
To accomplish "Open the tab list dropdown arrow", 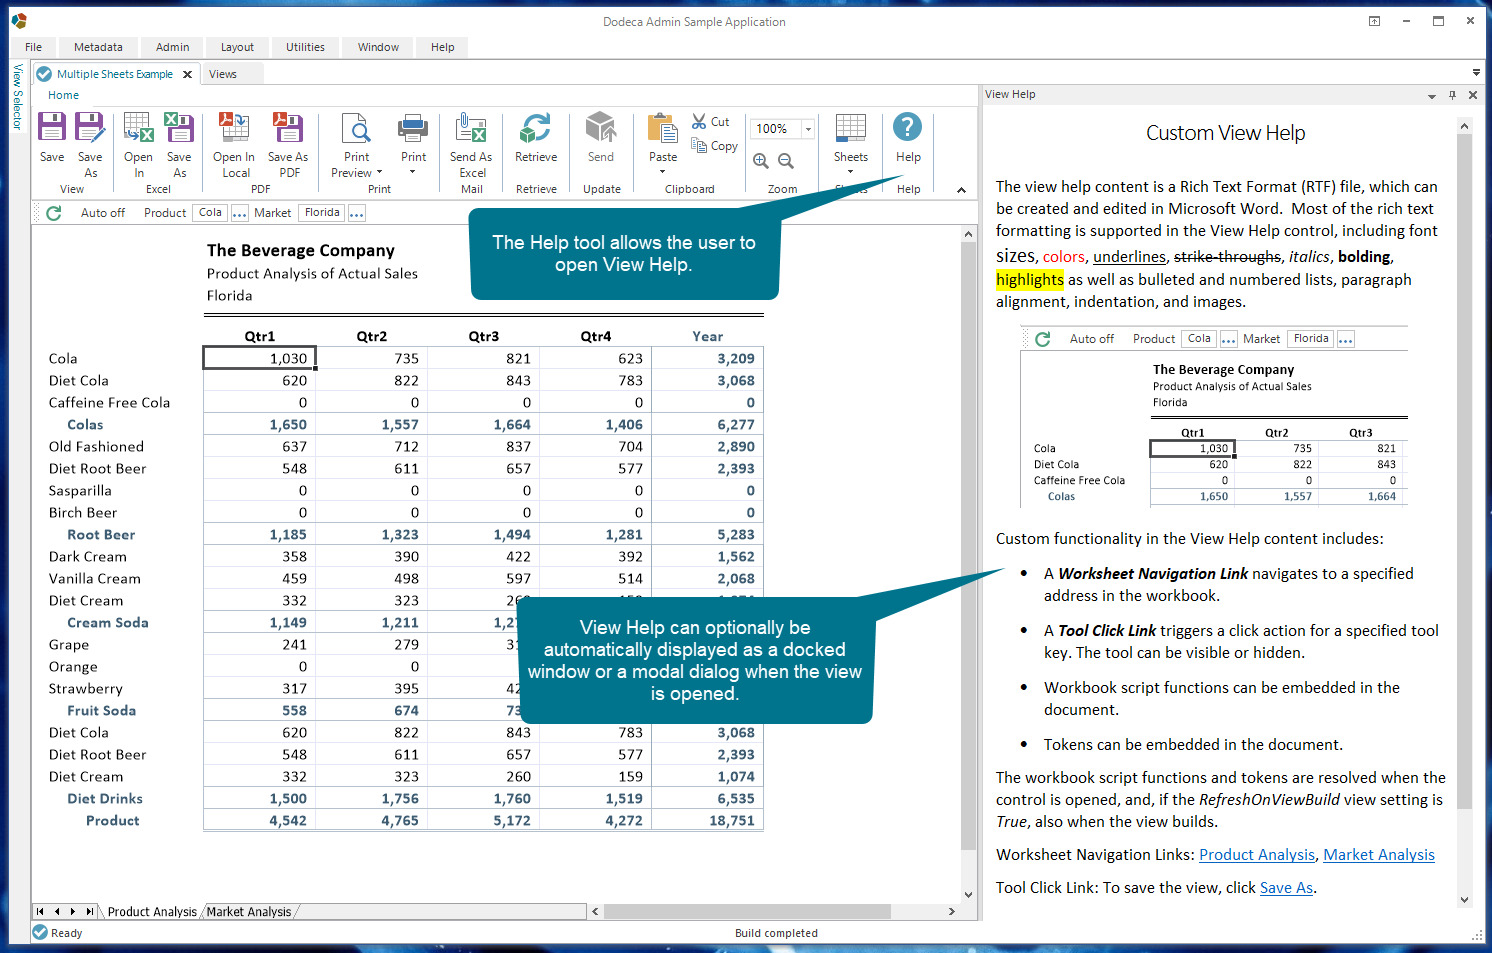I will (1476, 72).
